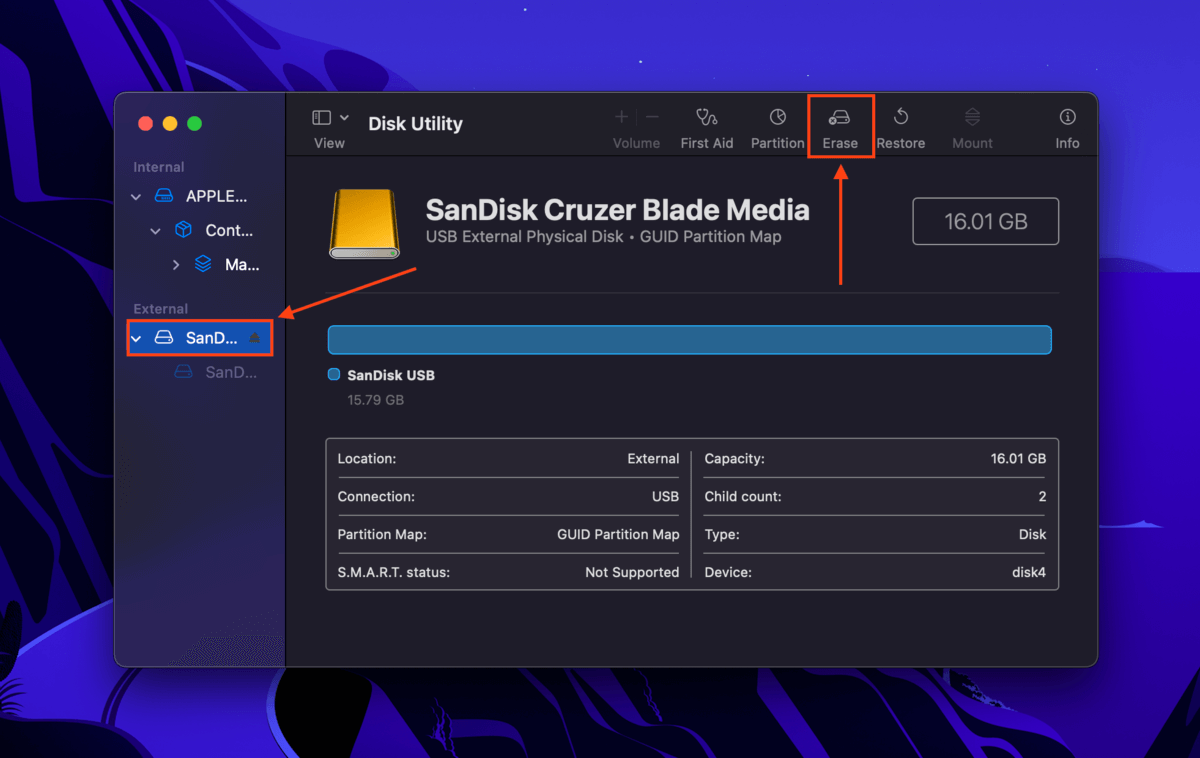Click the APPLE disk drive icon
This screenshot has height=758, width=1200.
click(164, 196)
